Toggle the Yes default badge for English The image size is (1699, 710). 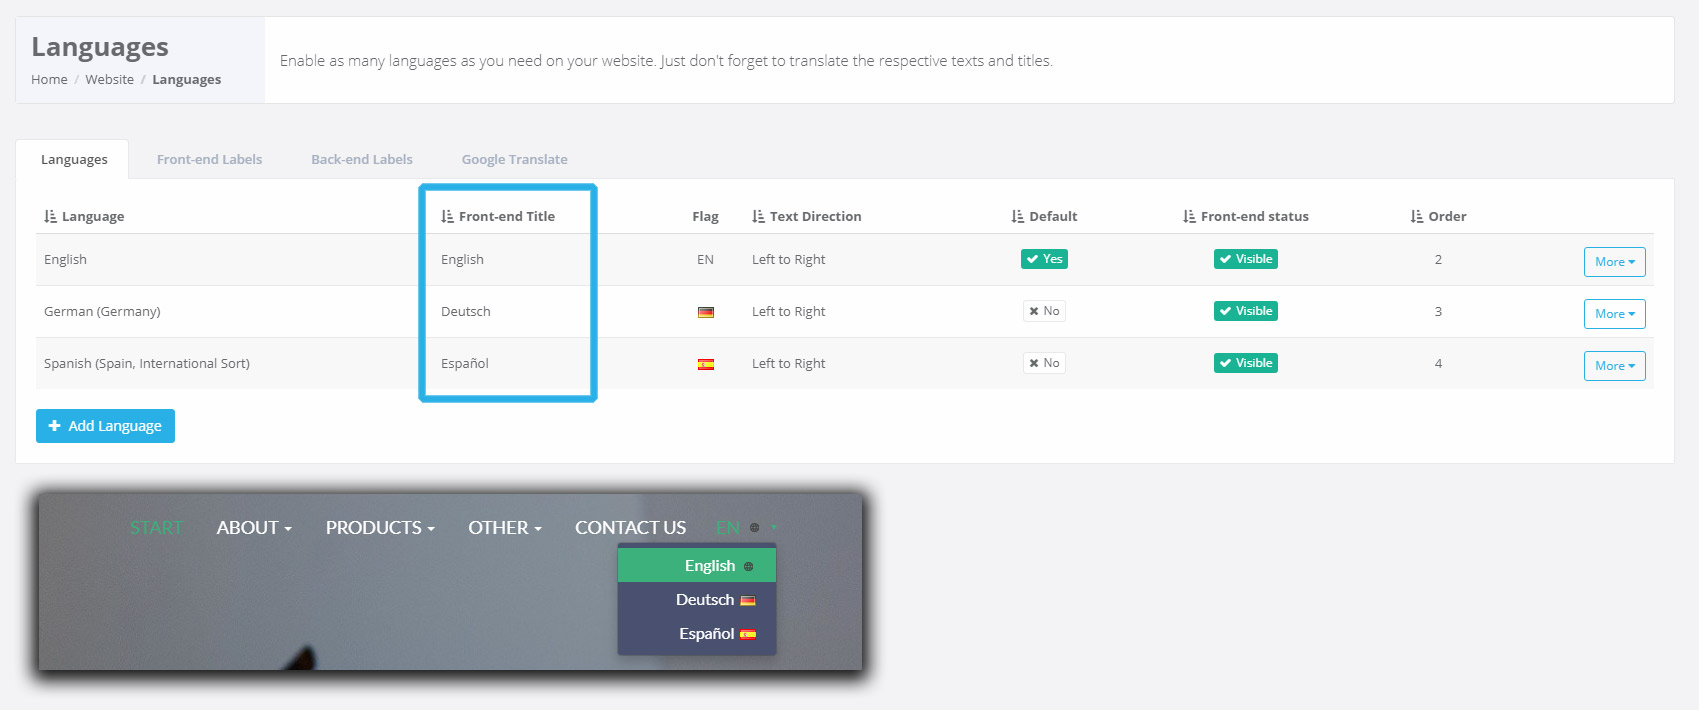1044,259
